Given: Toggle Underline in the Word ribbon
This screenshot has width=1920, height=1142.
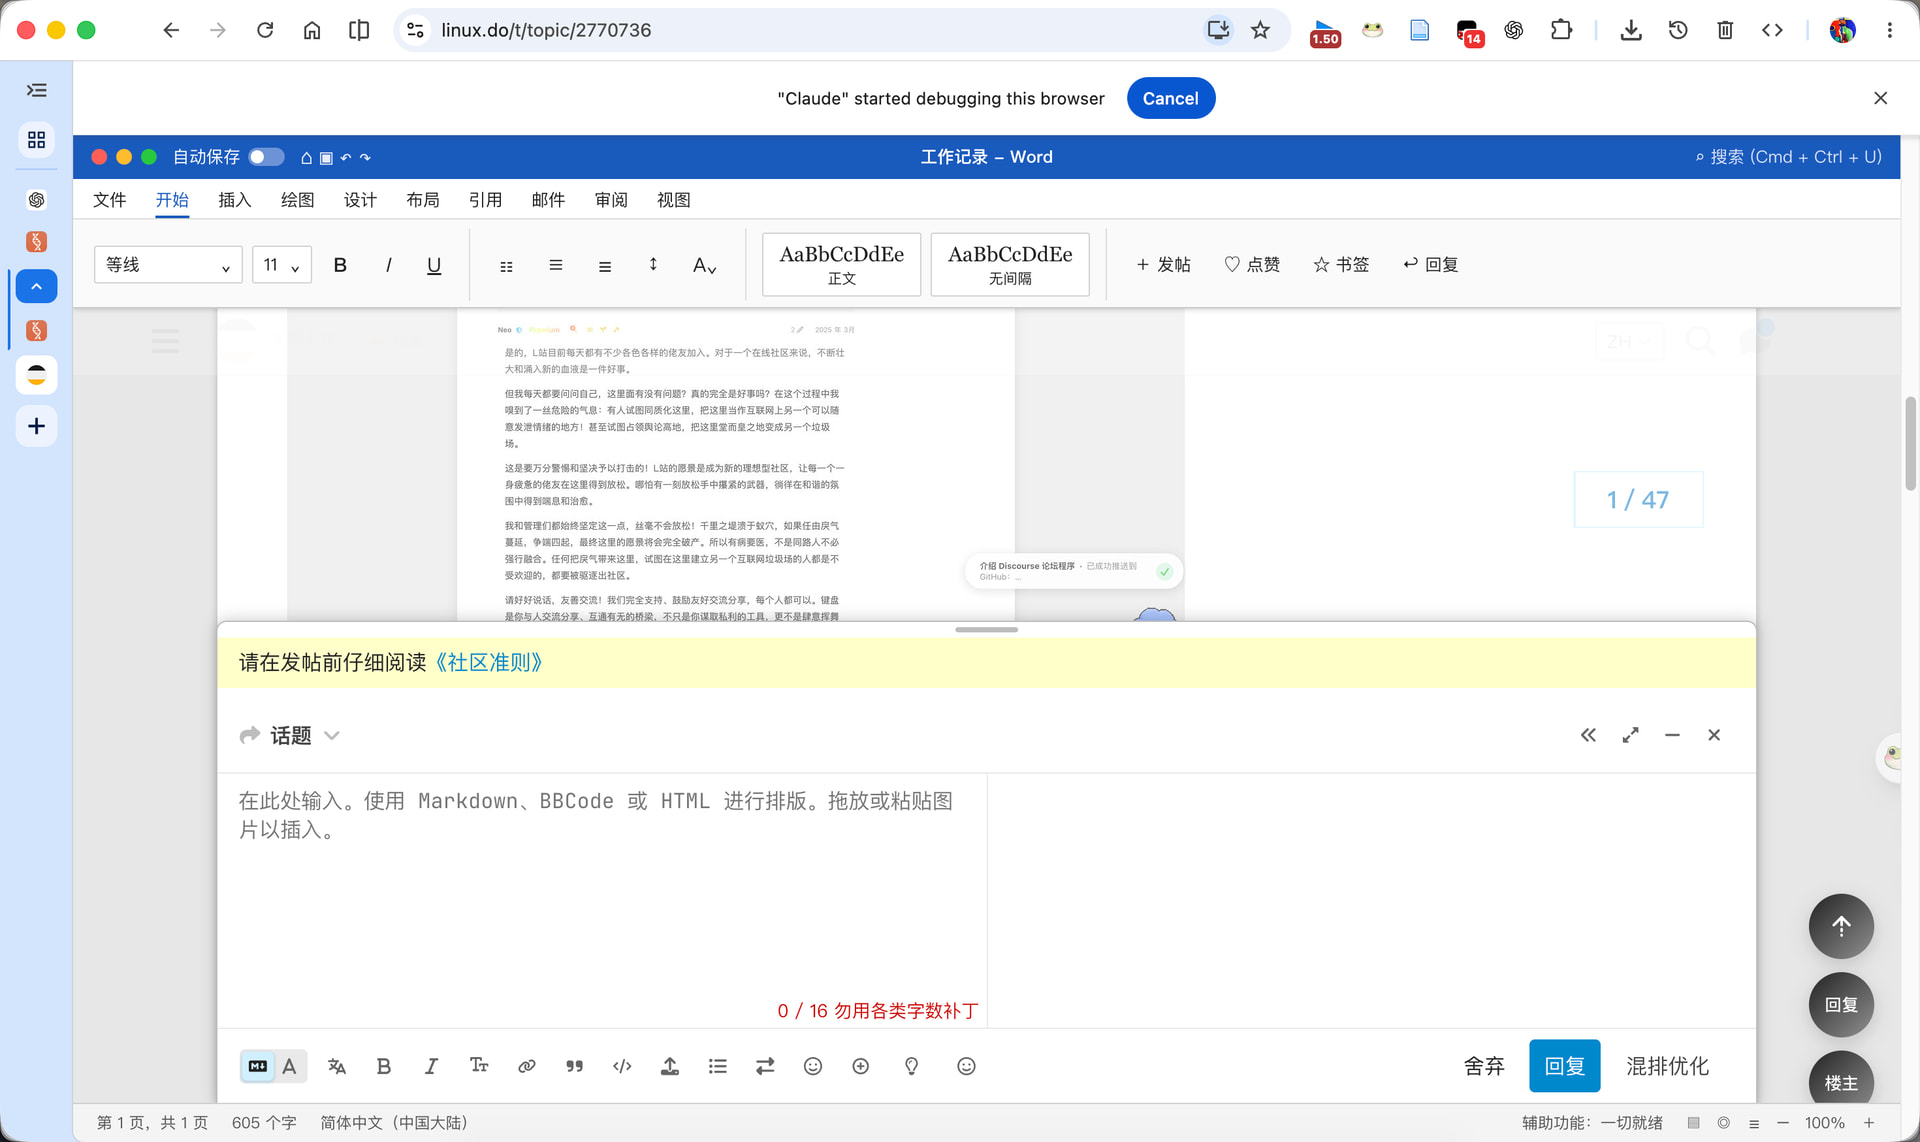Looking at the screenshot, I should [434, 265].
